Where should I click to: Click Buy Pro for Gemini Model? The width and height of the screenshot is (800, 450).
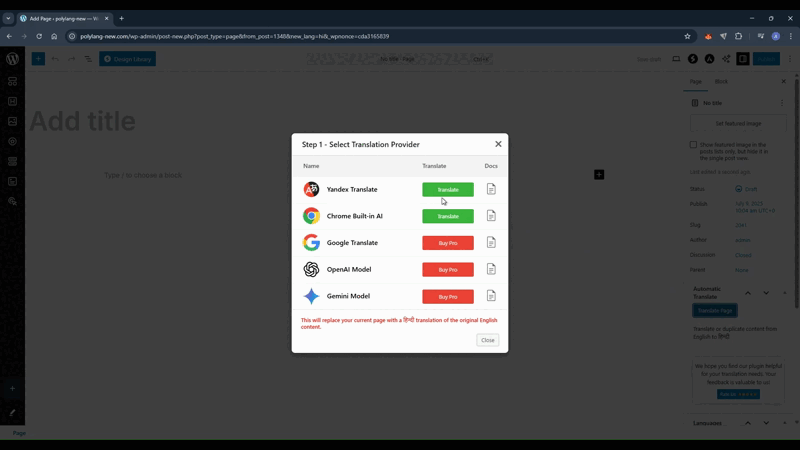[447, 296]
